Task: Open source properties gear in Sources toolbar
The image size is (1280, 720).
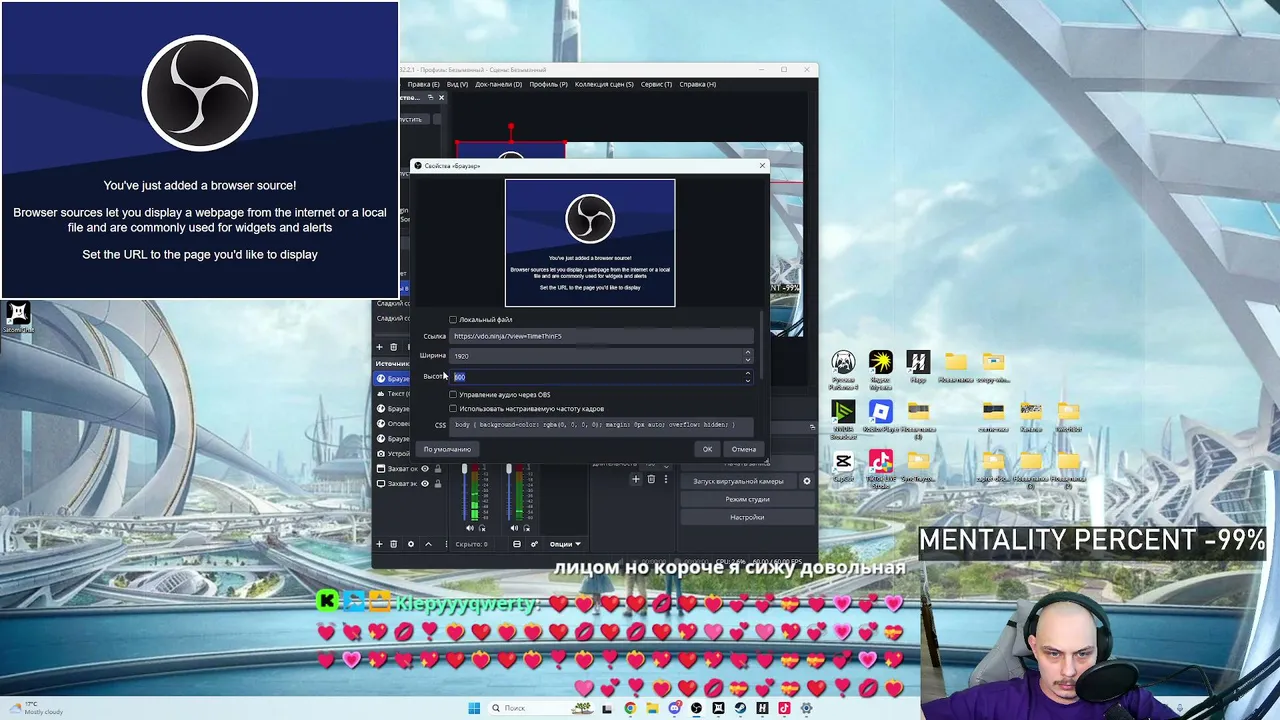Action: pyautogui.click(x=410, y=544)
